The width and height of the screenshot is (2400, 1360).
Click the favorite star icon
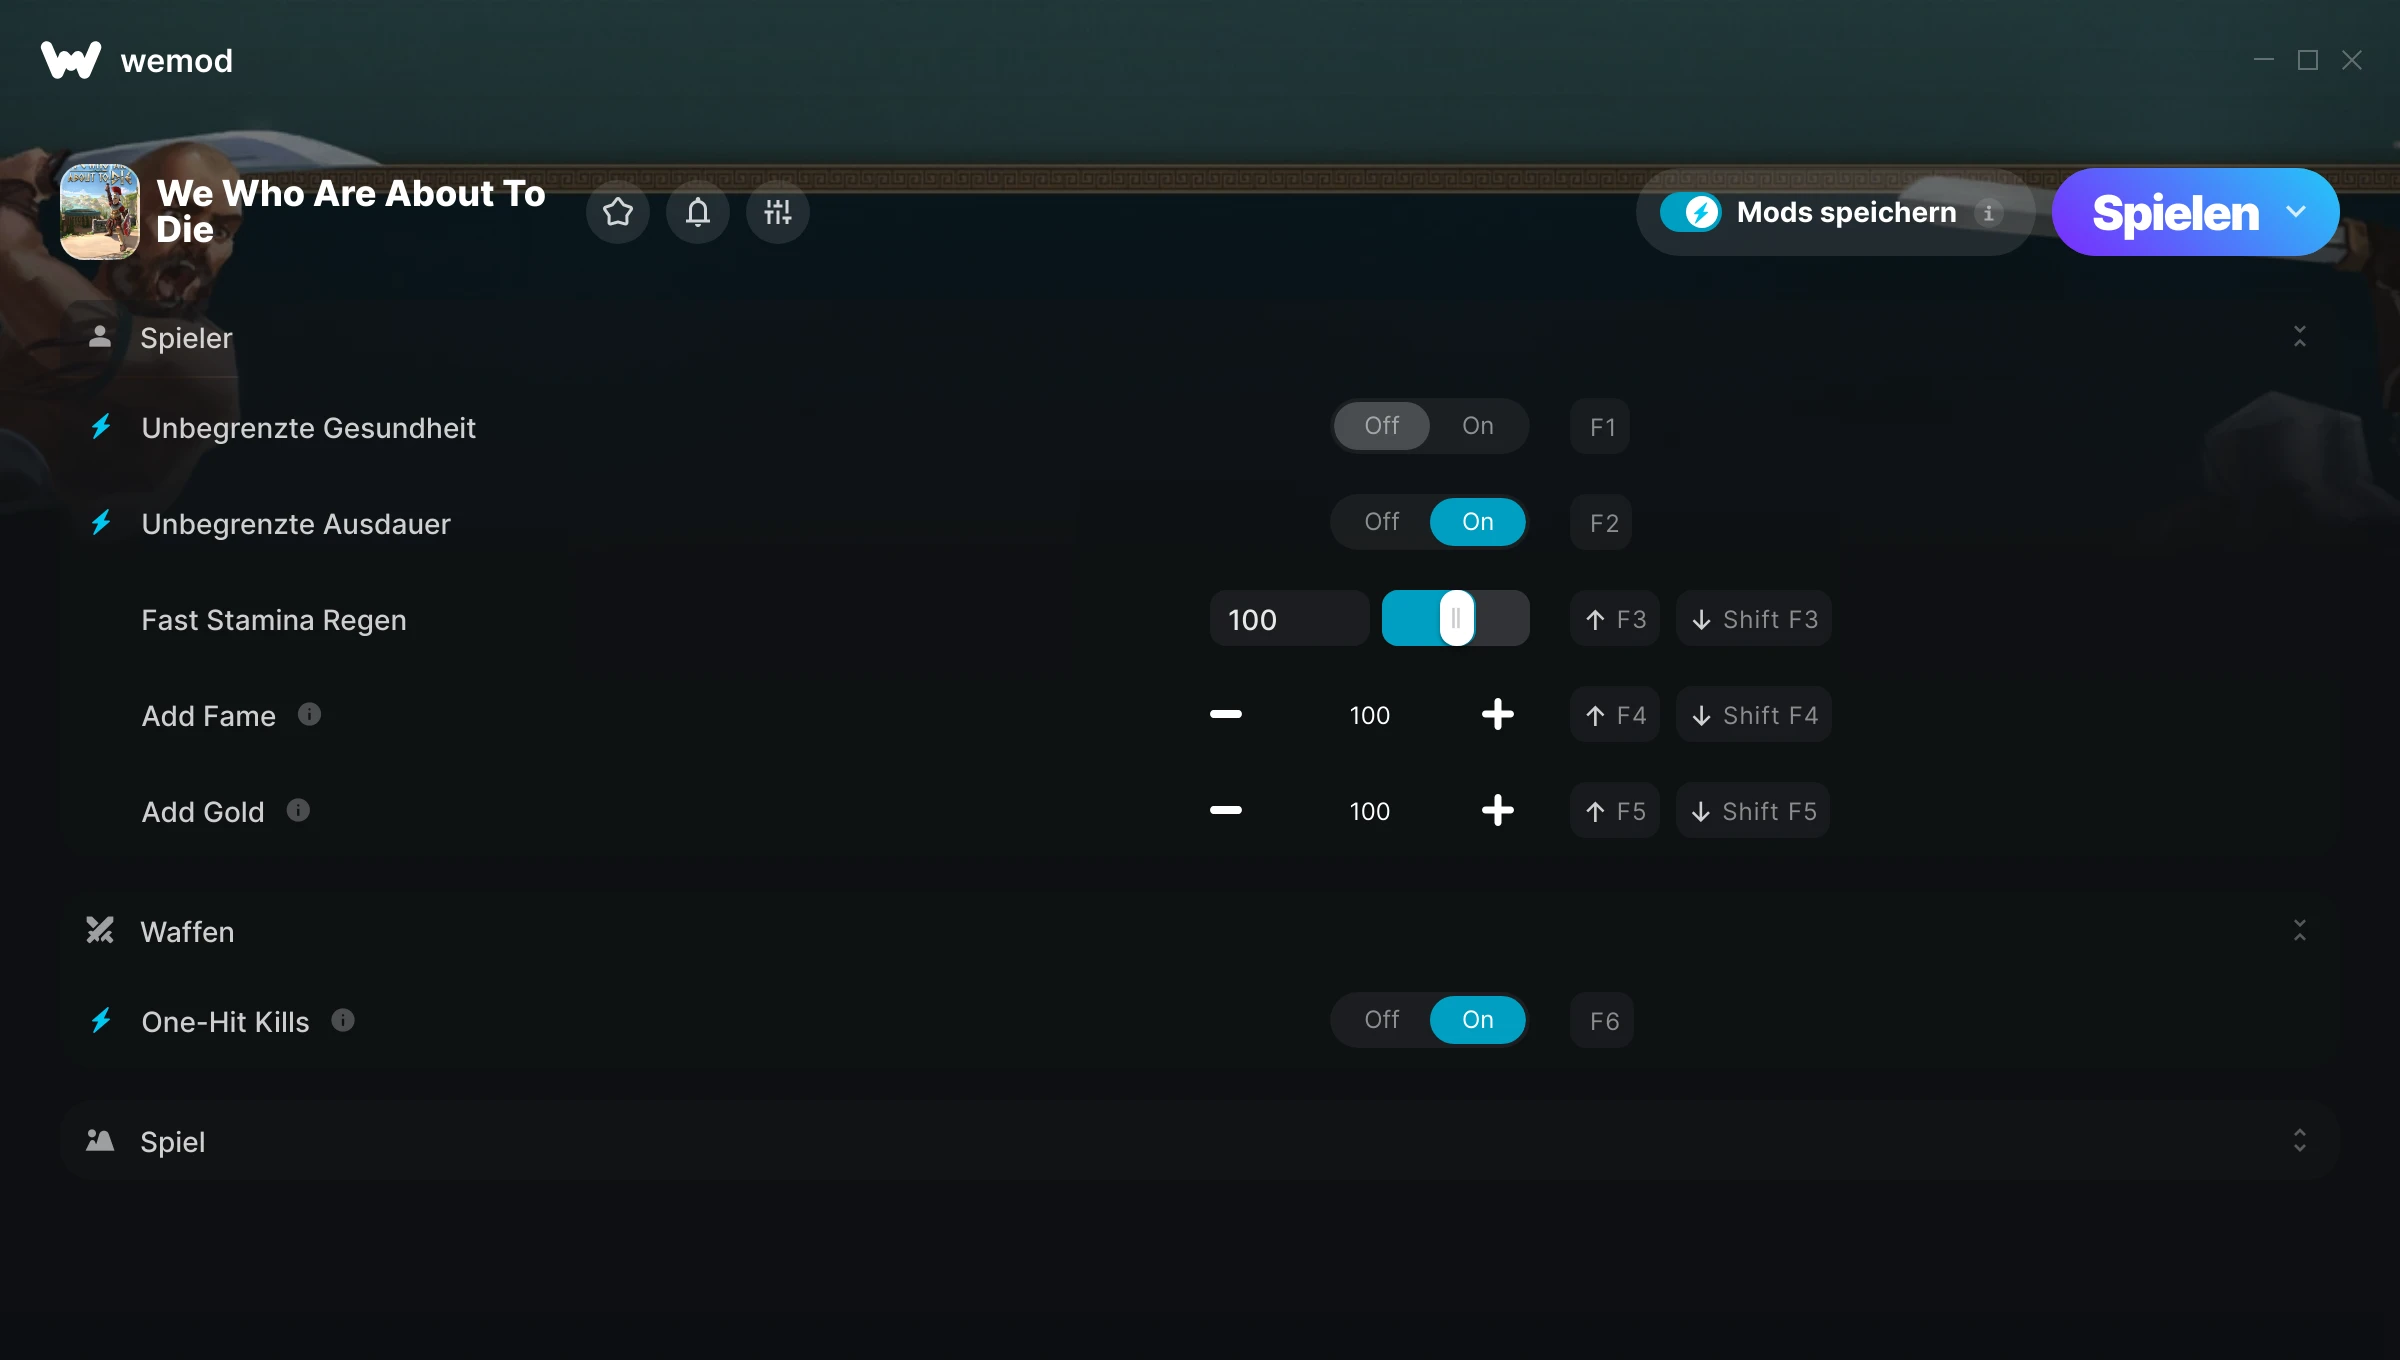[x=618, y=212]
